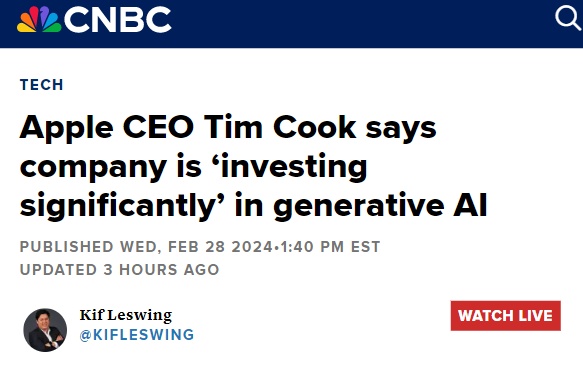The image size is (583, 371).
Task: Click 'Apple CEO' at headline start
Action: pos(107,129)
